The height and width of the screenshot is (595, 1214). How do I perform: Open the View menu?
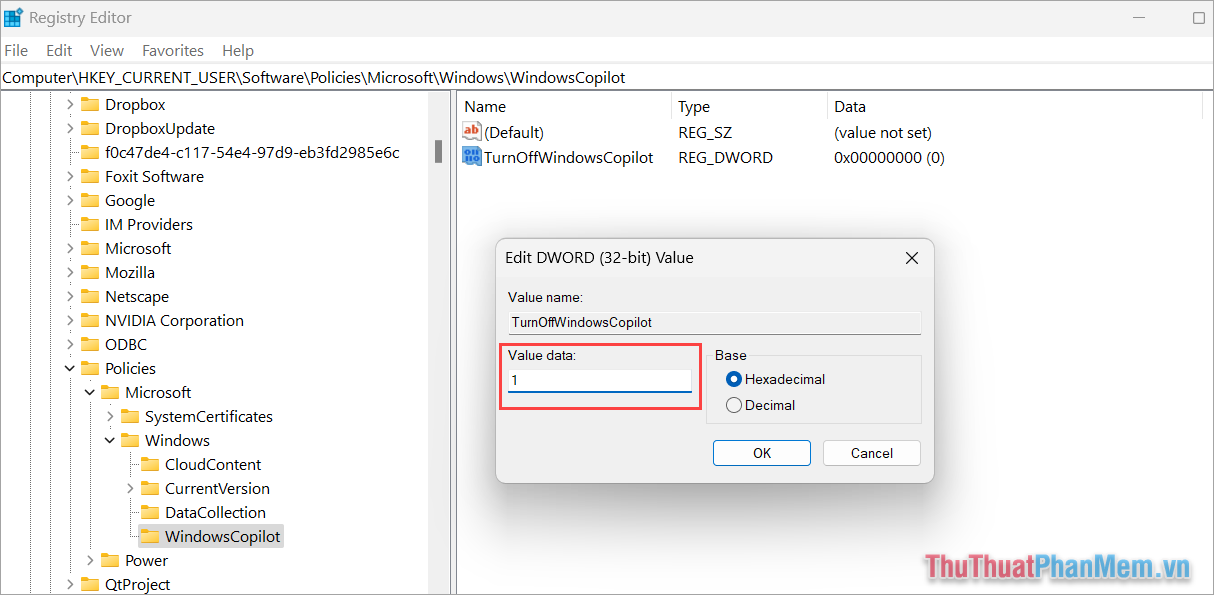pyautogui.click(x=106, y=50)
